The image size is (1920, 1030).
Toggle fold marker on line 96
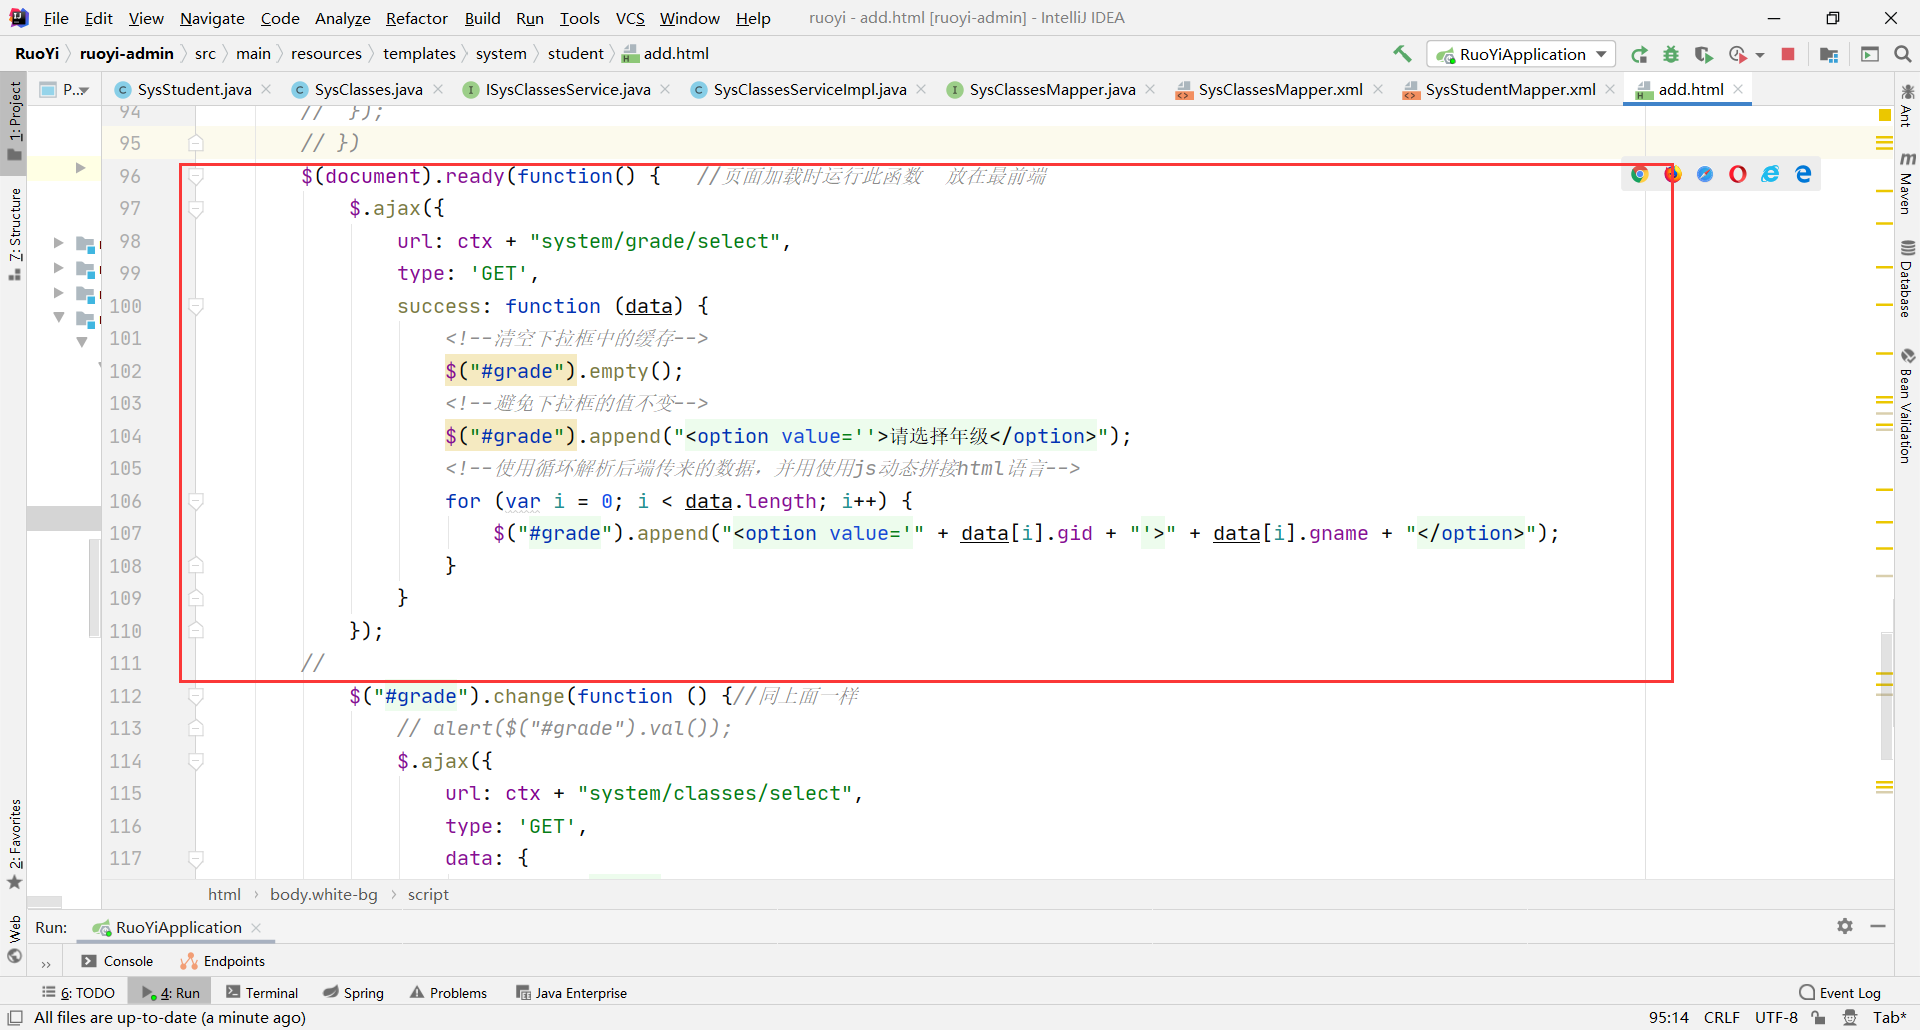click(x=196, y=176)
